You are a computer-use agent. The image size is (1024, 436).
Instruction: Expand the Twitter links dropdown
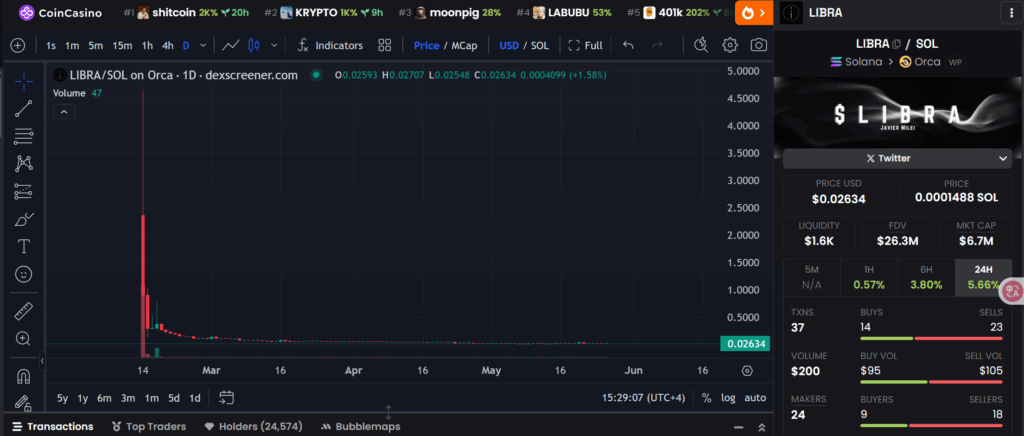coord(1003,158)
